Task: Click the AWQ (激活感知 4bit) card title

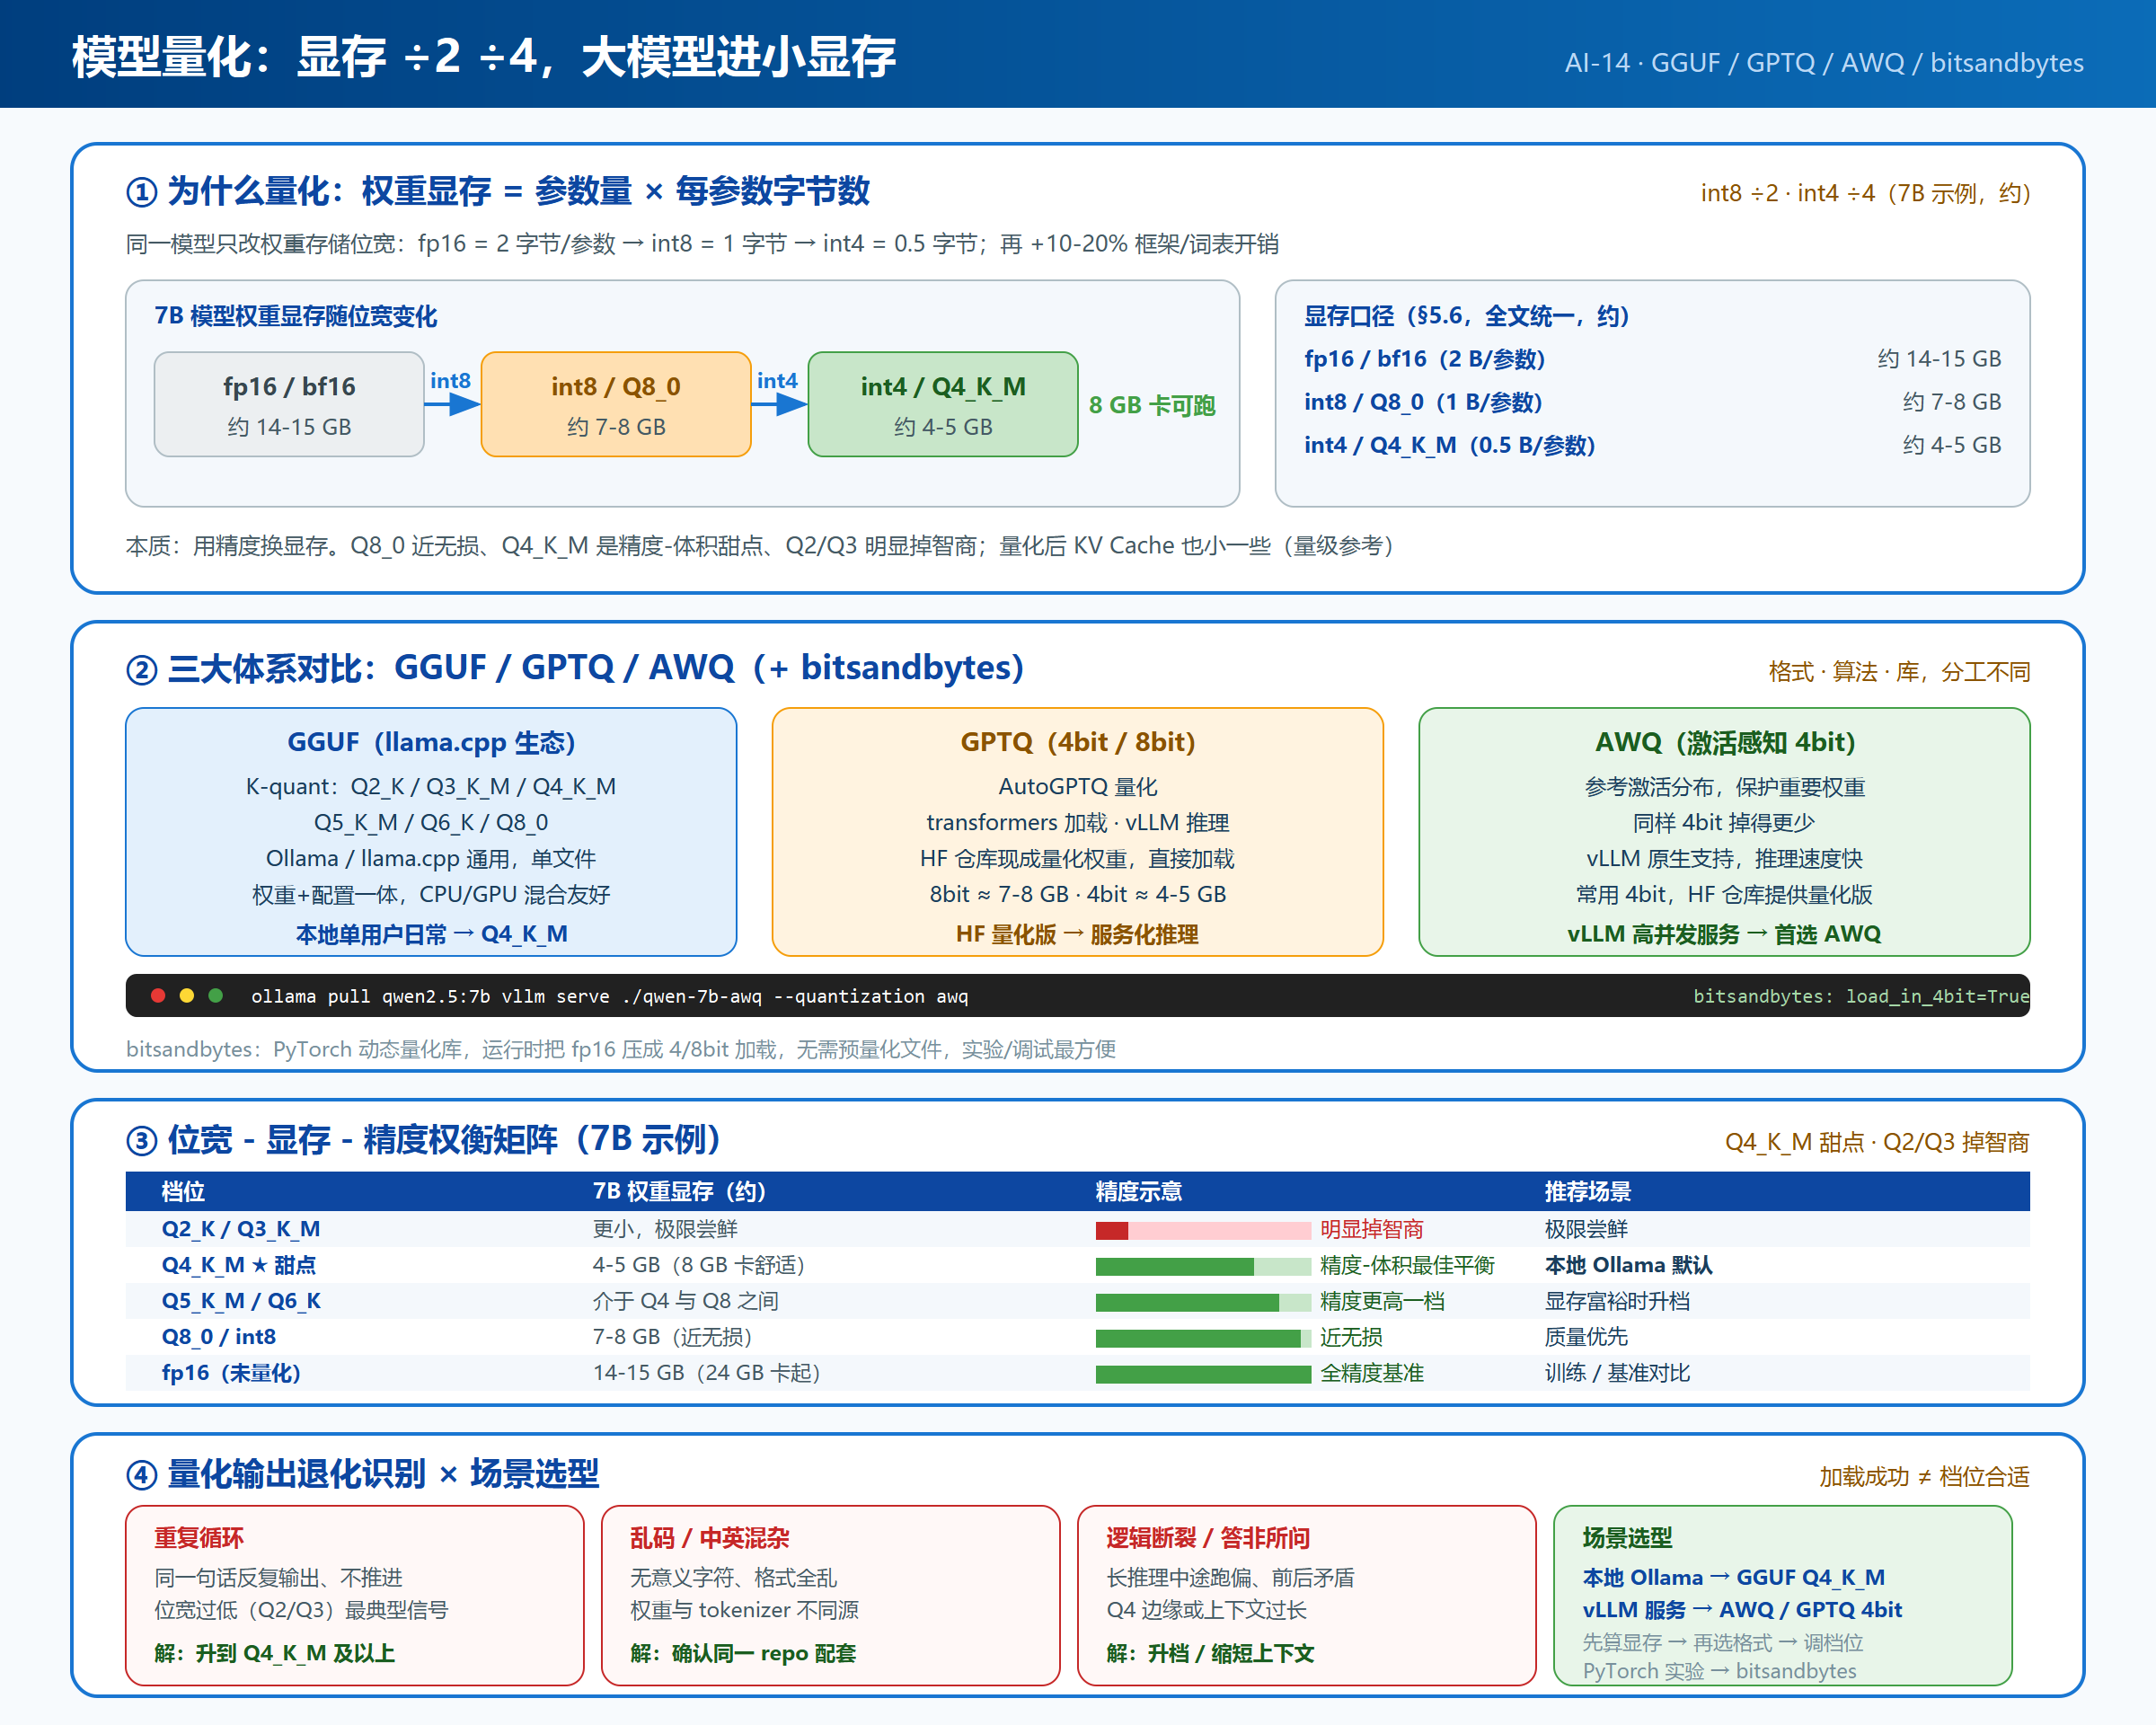Action: (1725, 742)
